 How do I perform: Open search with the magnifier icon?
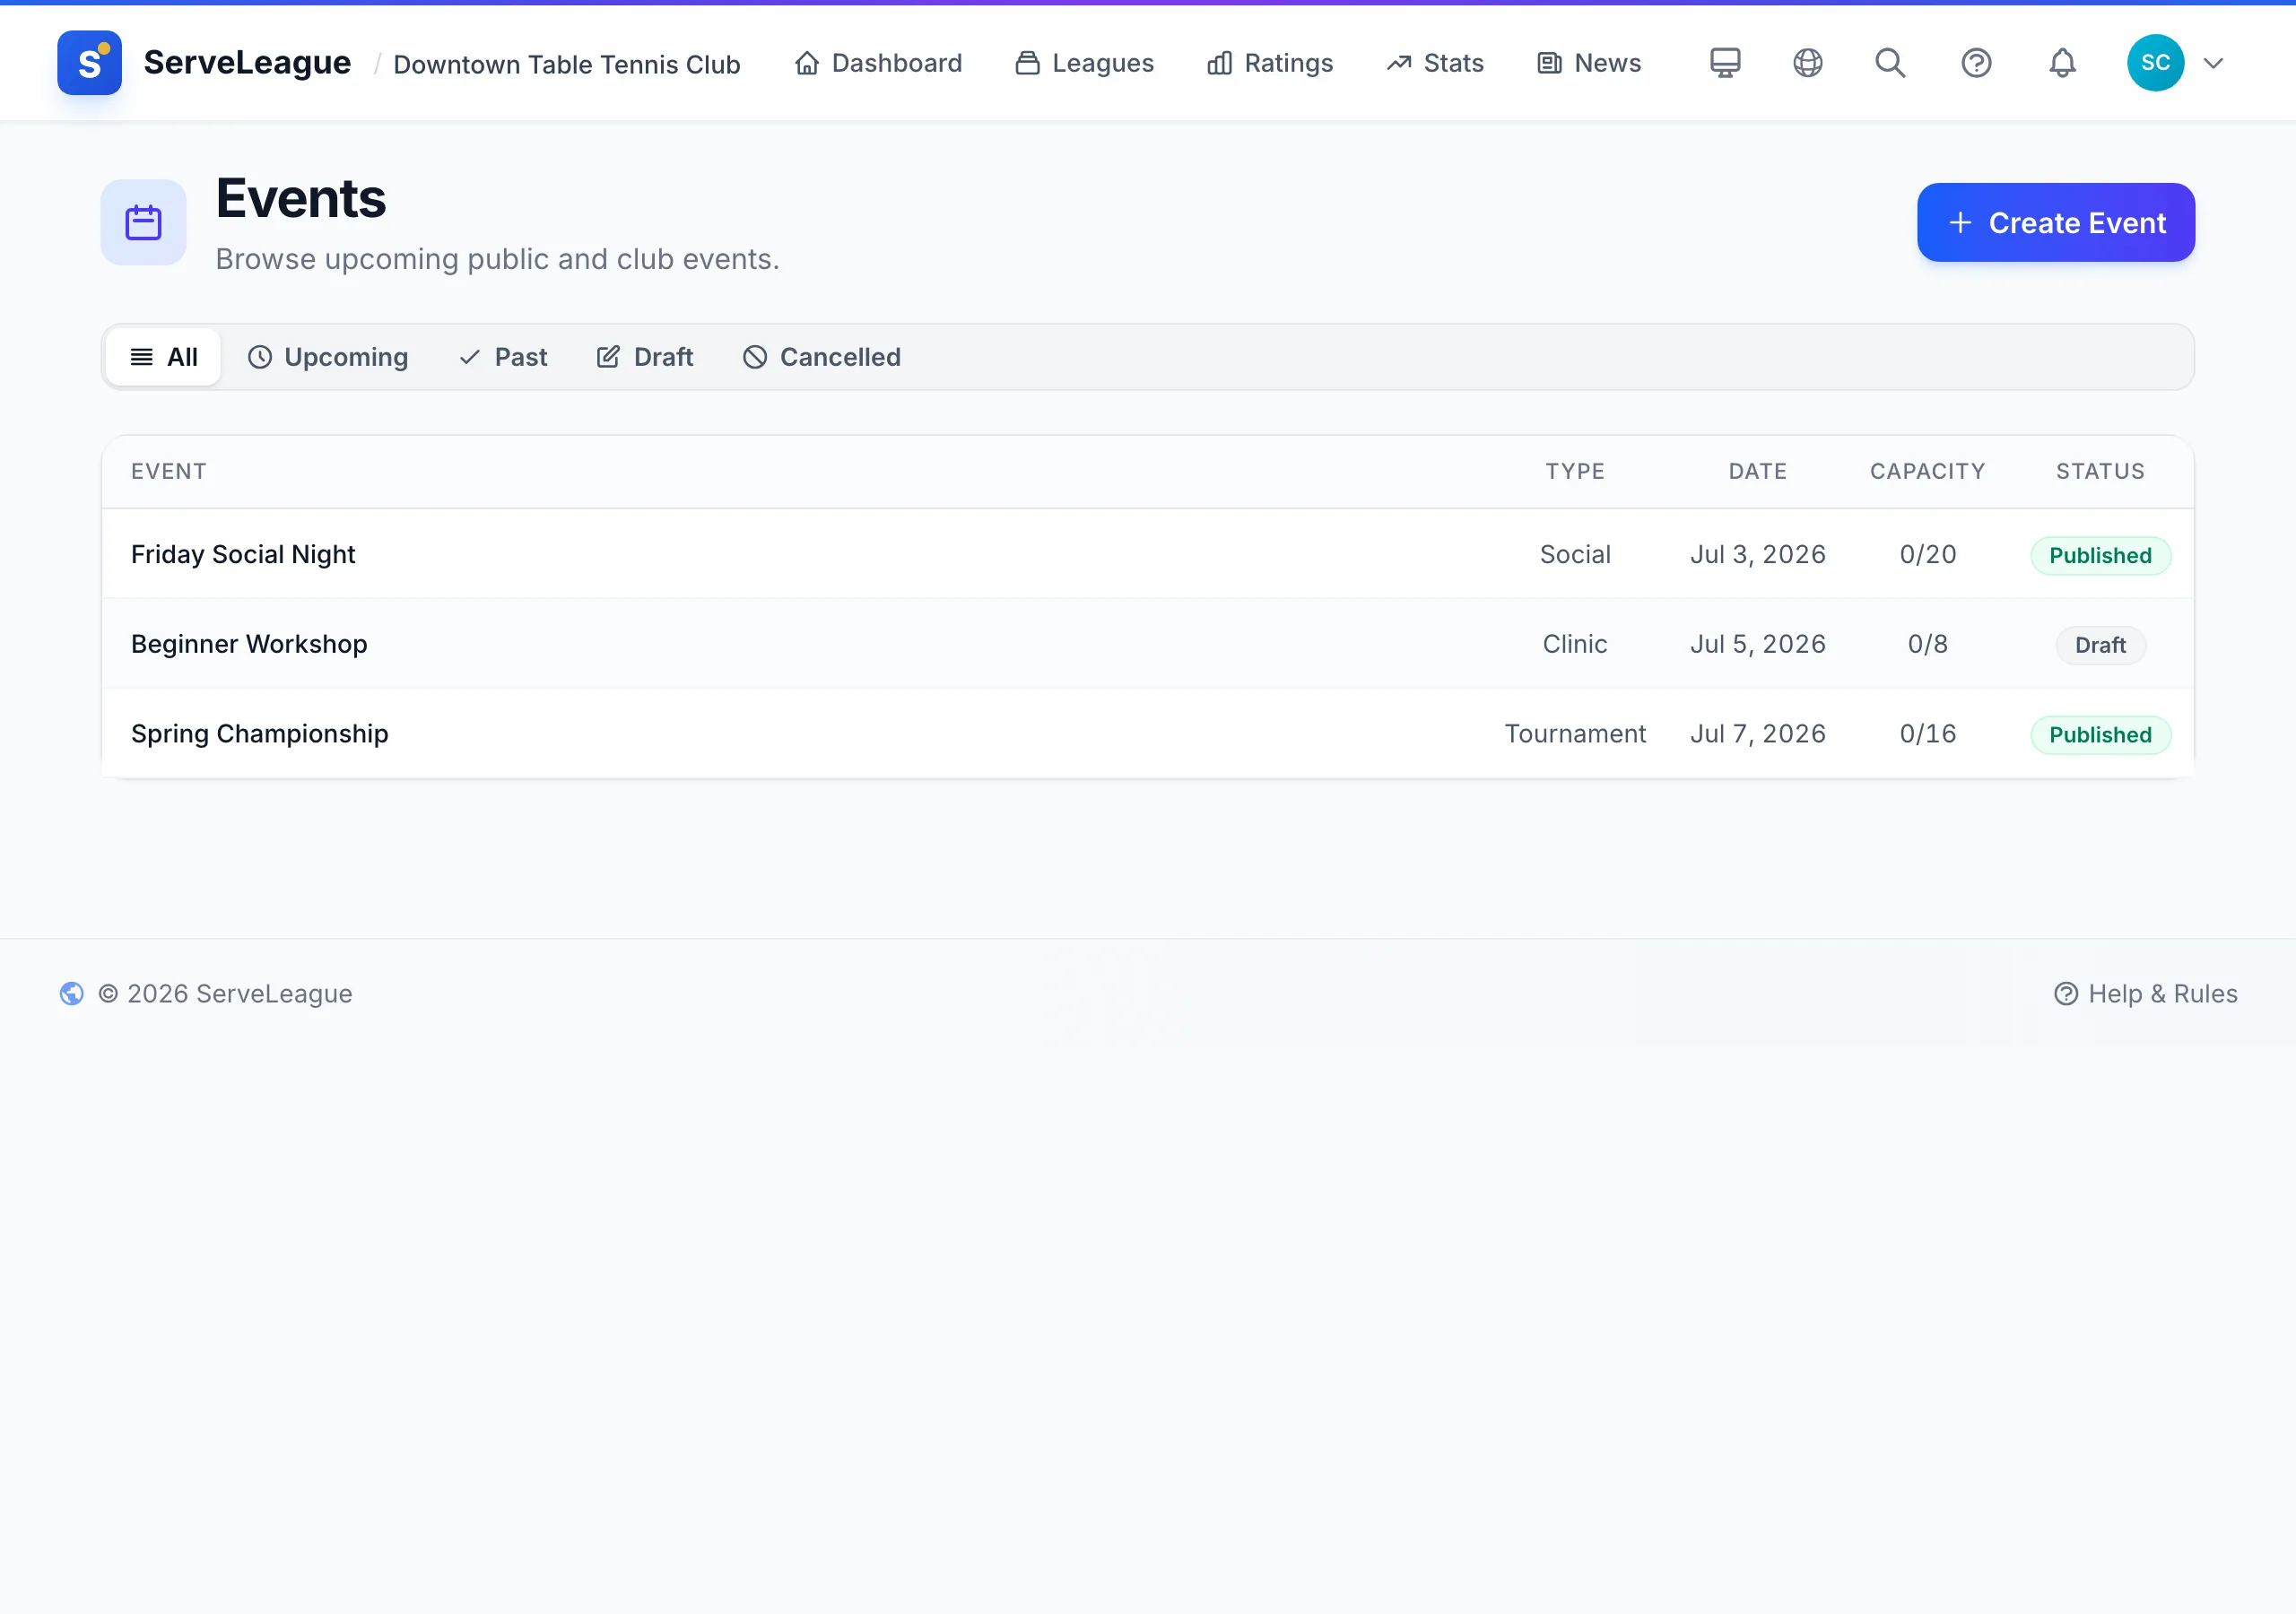1890,63
